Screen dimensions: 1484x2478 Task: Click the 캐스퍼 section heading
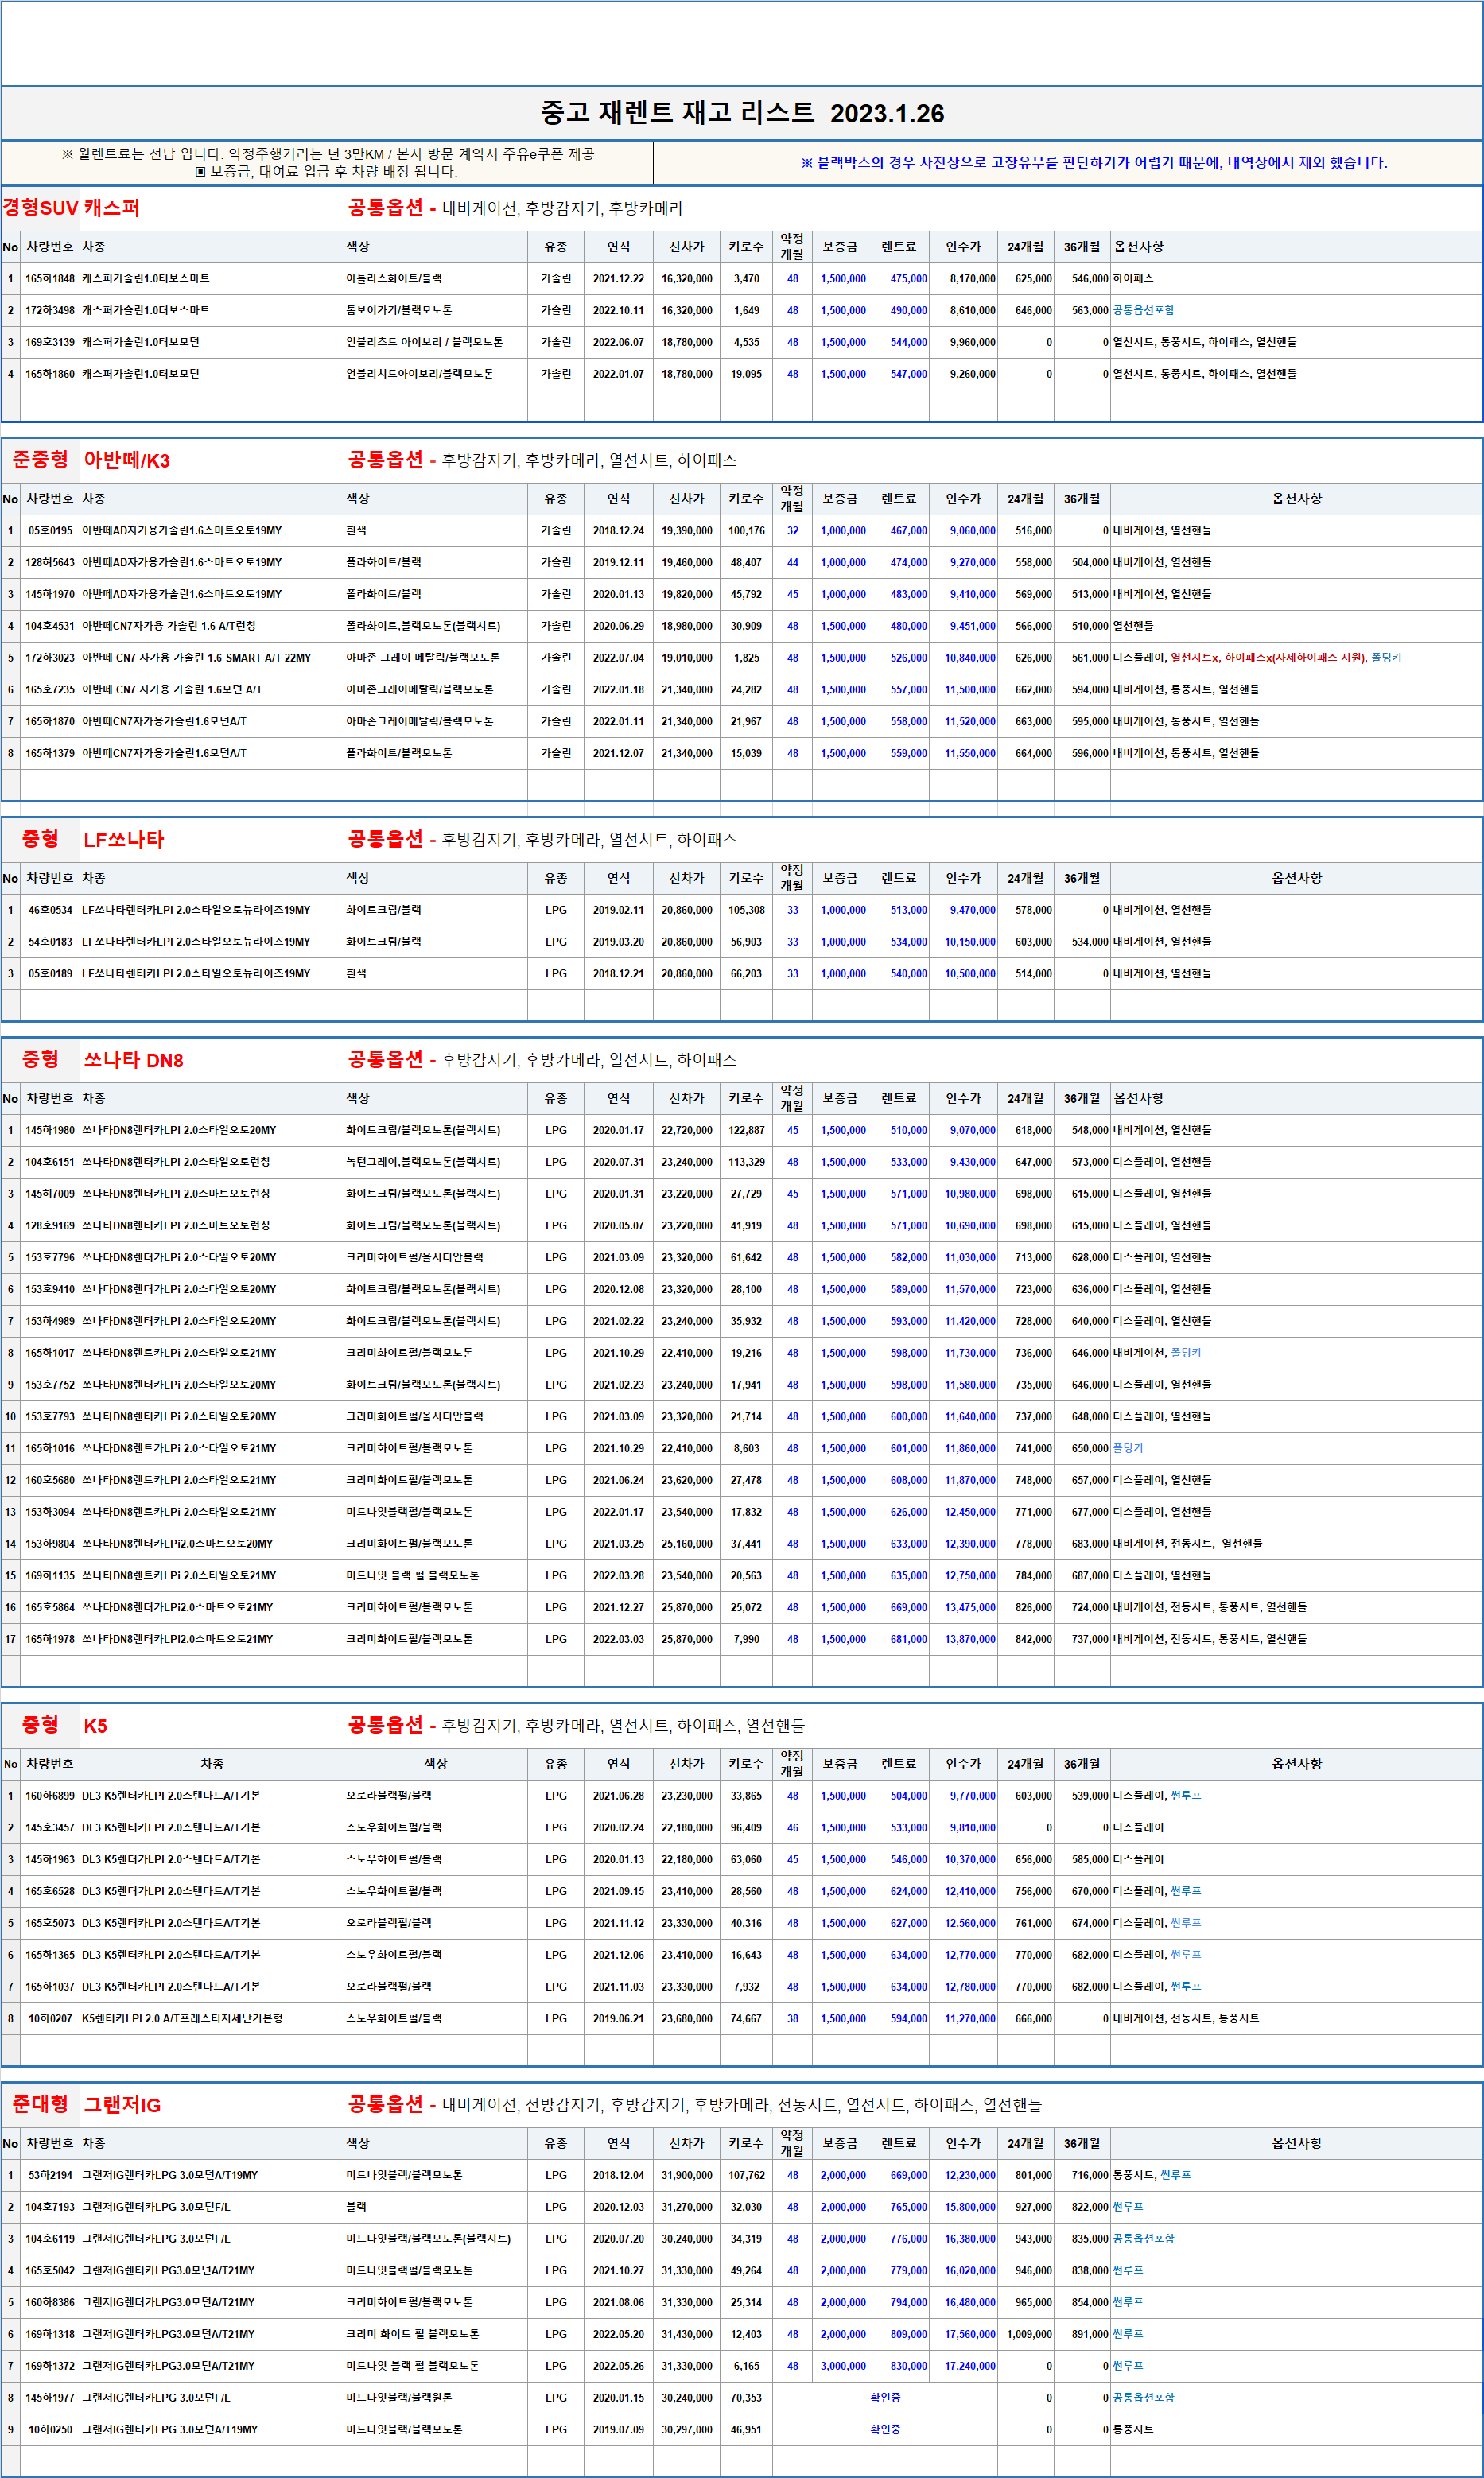111,208
